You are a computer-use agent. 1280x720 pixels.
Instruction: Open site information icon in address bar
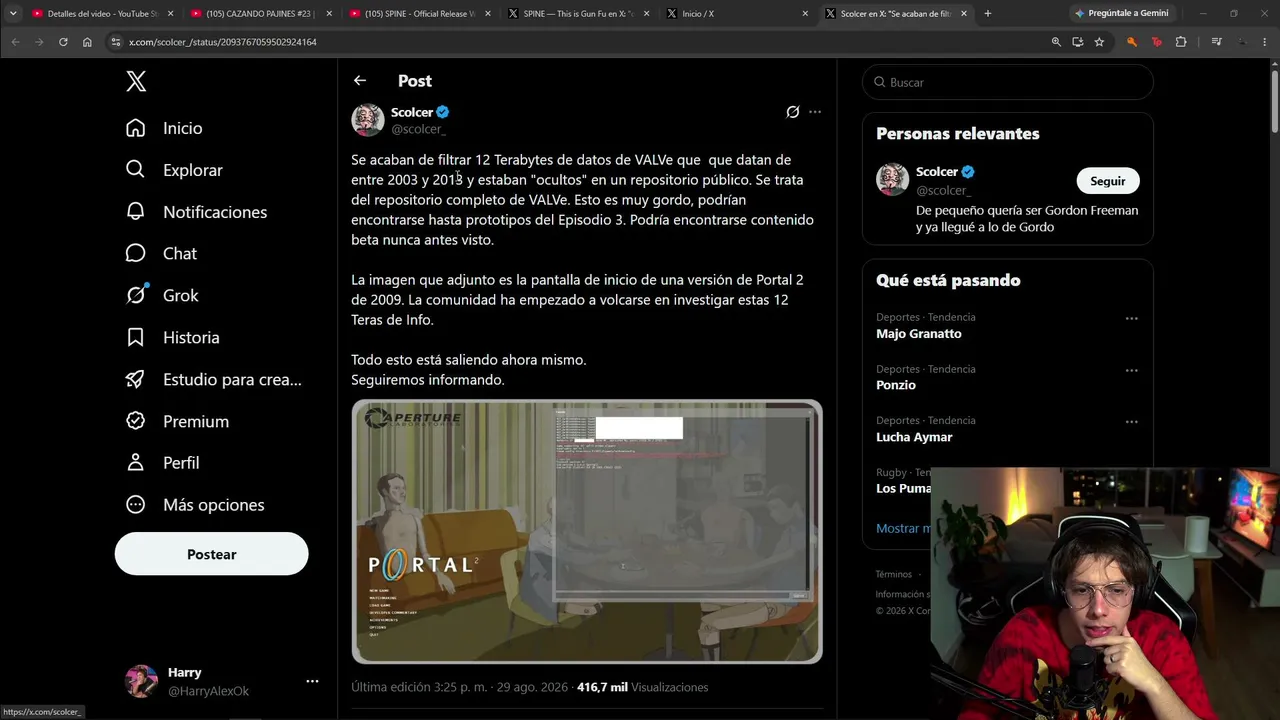tap(116, 42)
